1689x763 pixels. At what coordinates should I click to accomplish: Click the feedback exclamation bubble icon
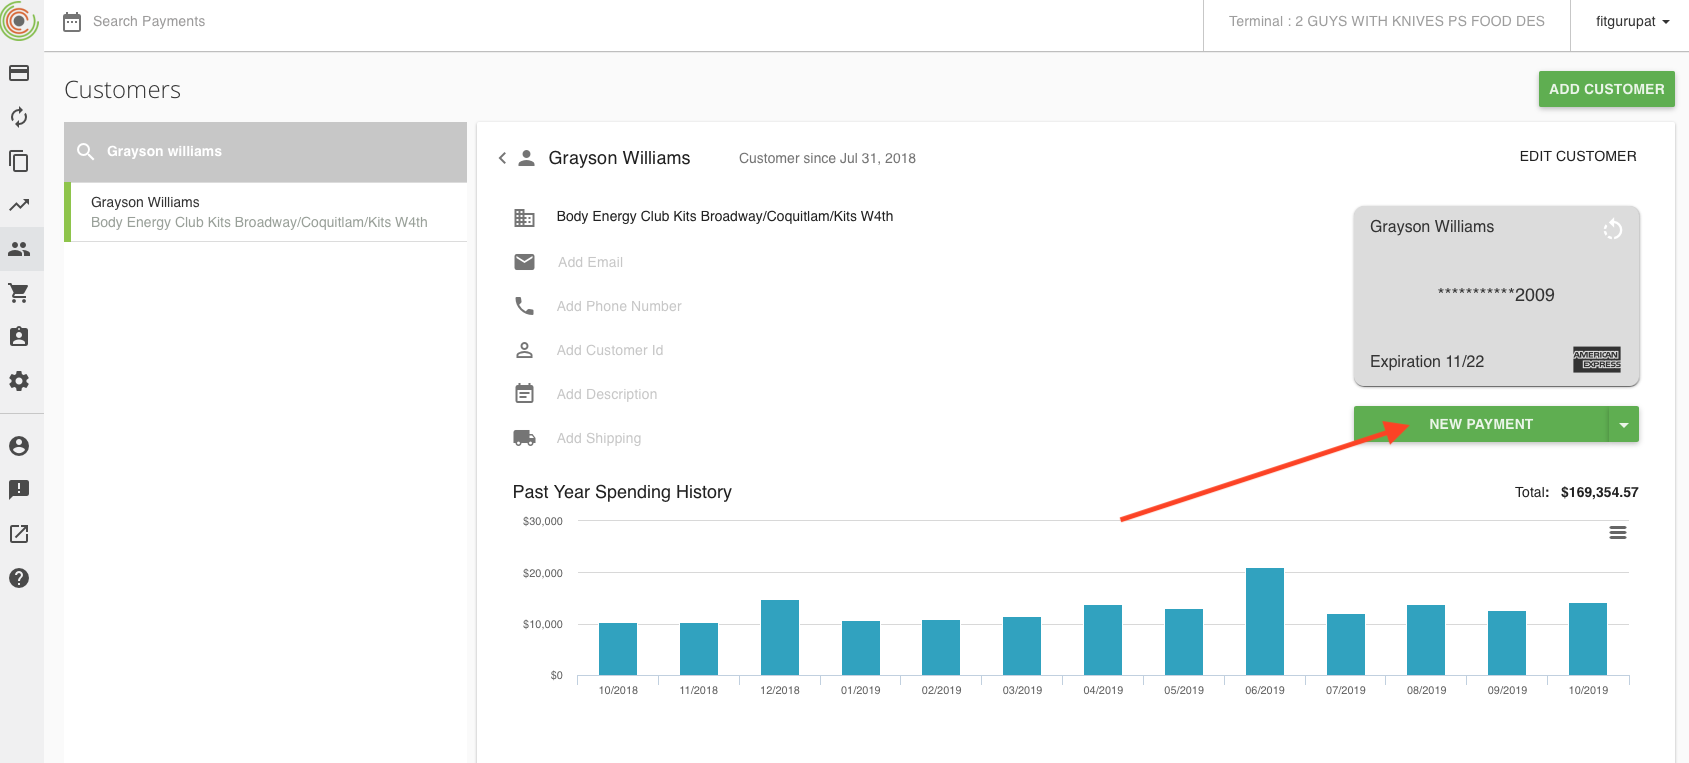(x=19, y=489)
